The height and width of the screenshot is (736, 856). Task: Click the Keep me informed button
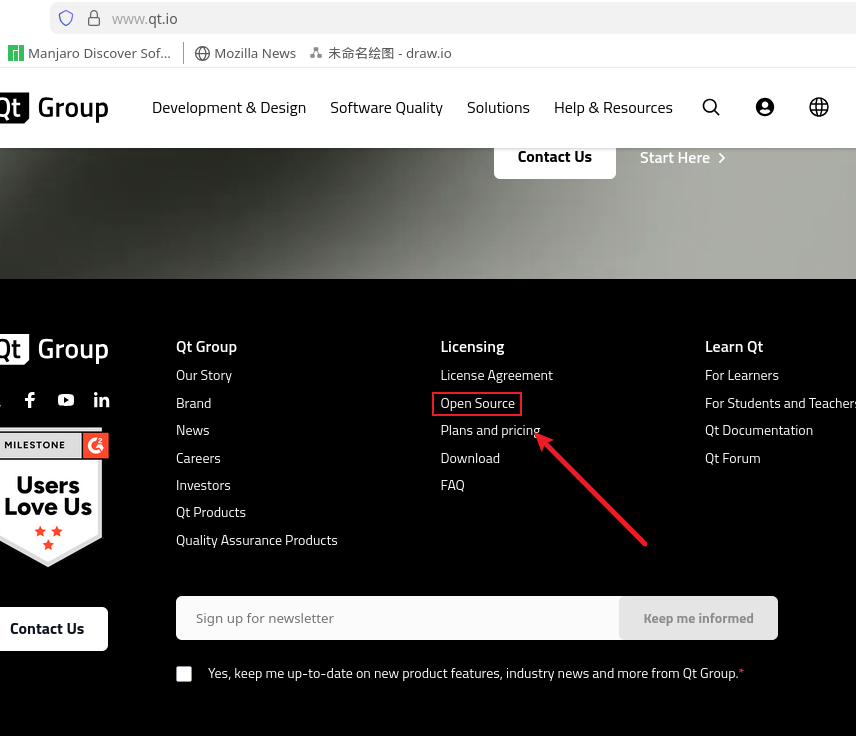point(698,618)
